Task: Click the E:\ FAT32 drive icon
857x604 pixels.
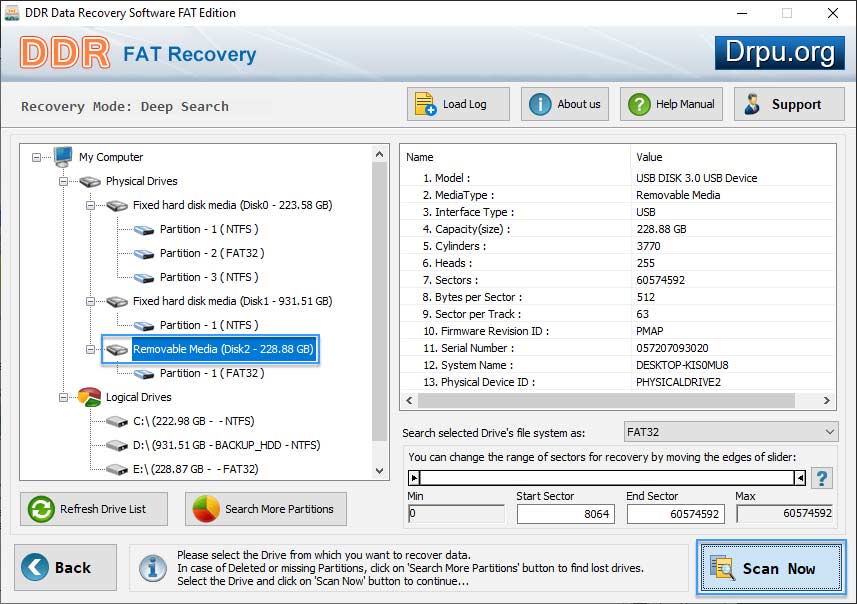Action: pos(117,470)
